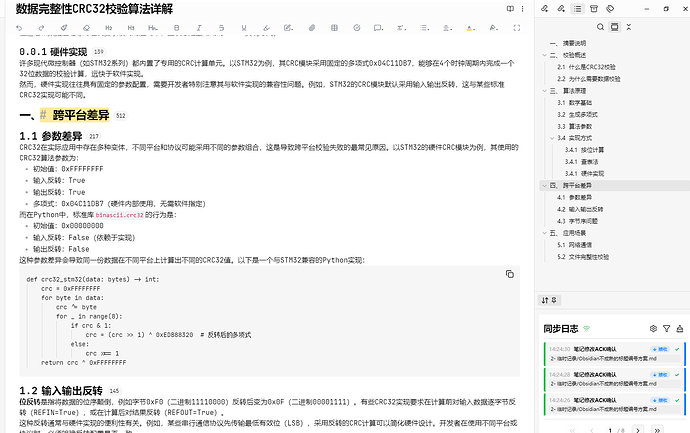The width and height of the screenshot is (690, 433).
Task: Click the search icon above the outline
Action: click(600, 27)
